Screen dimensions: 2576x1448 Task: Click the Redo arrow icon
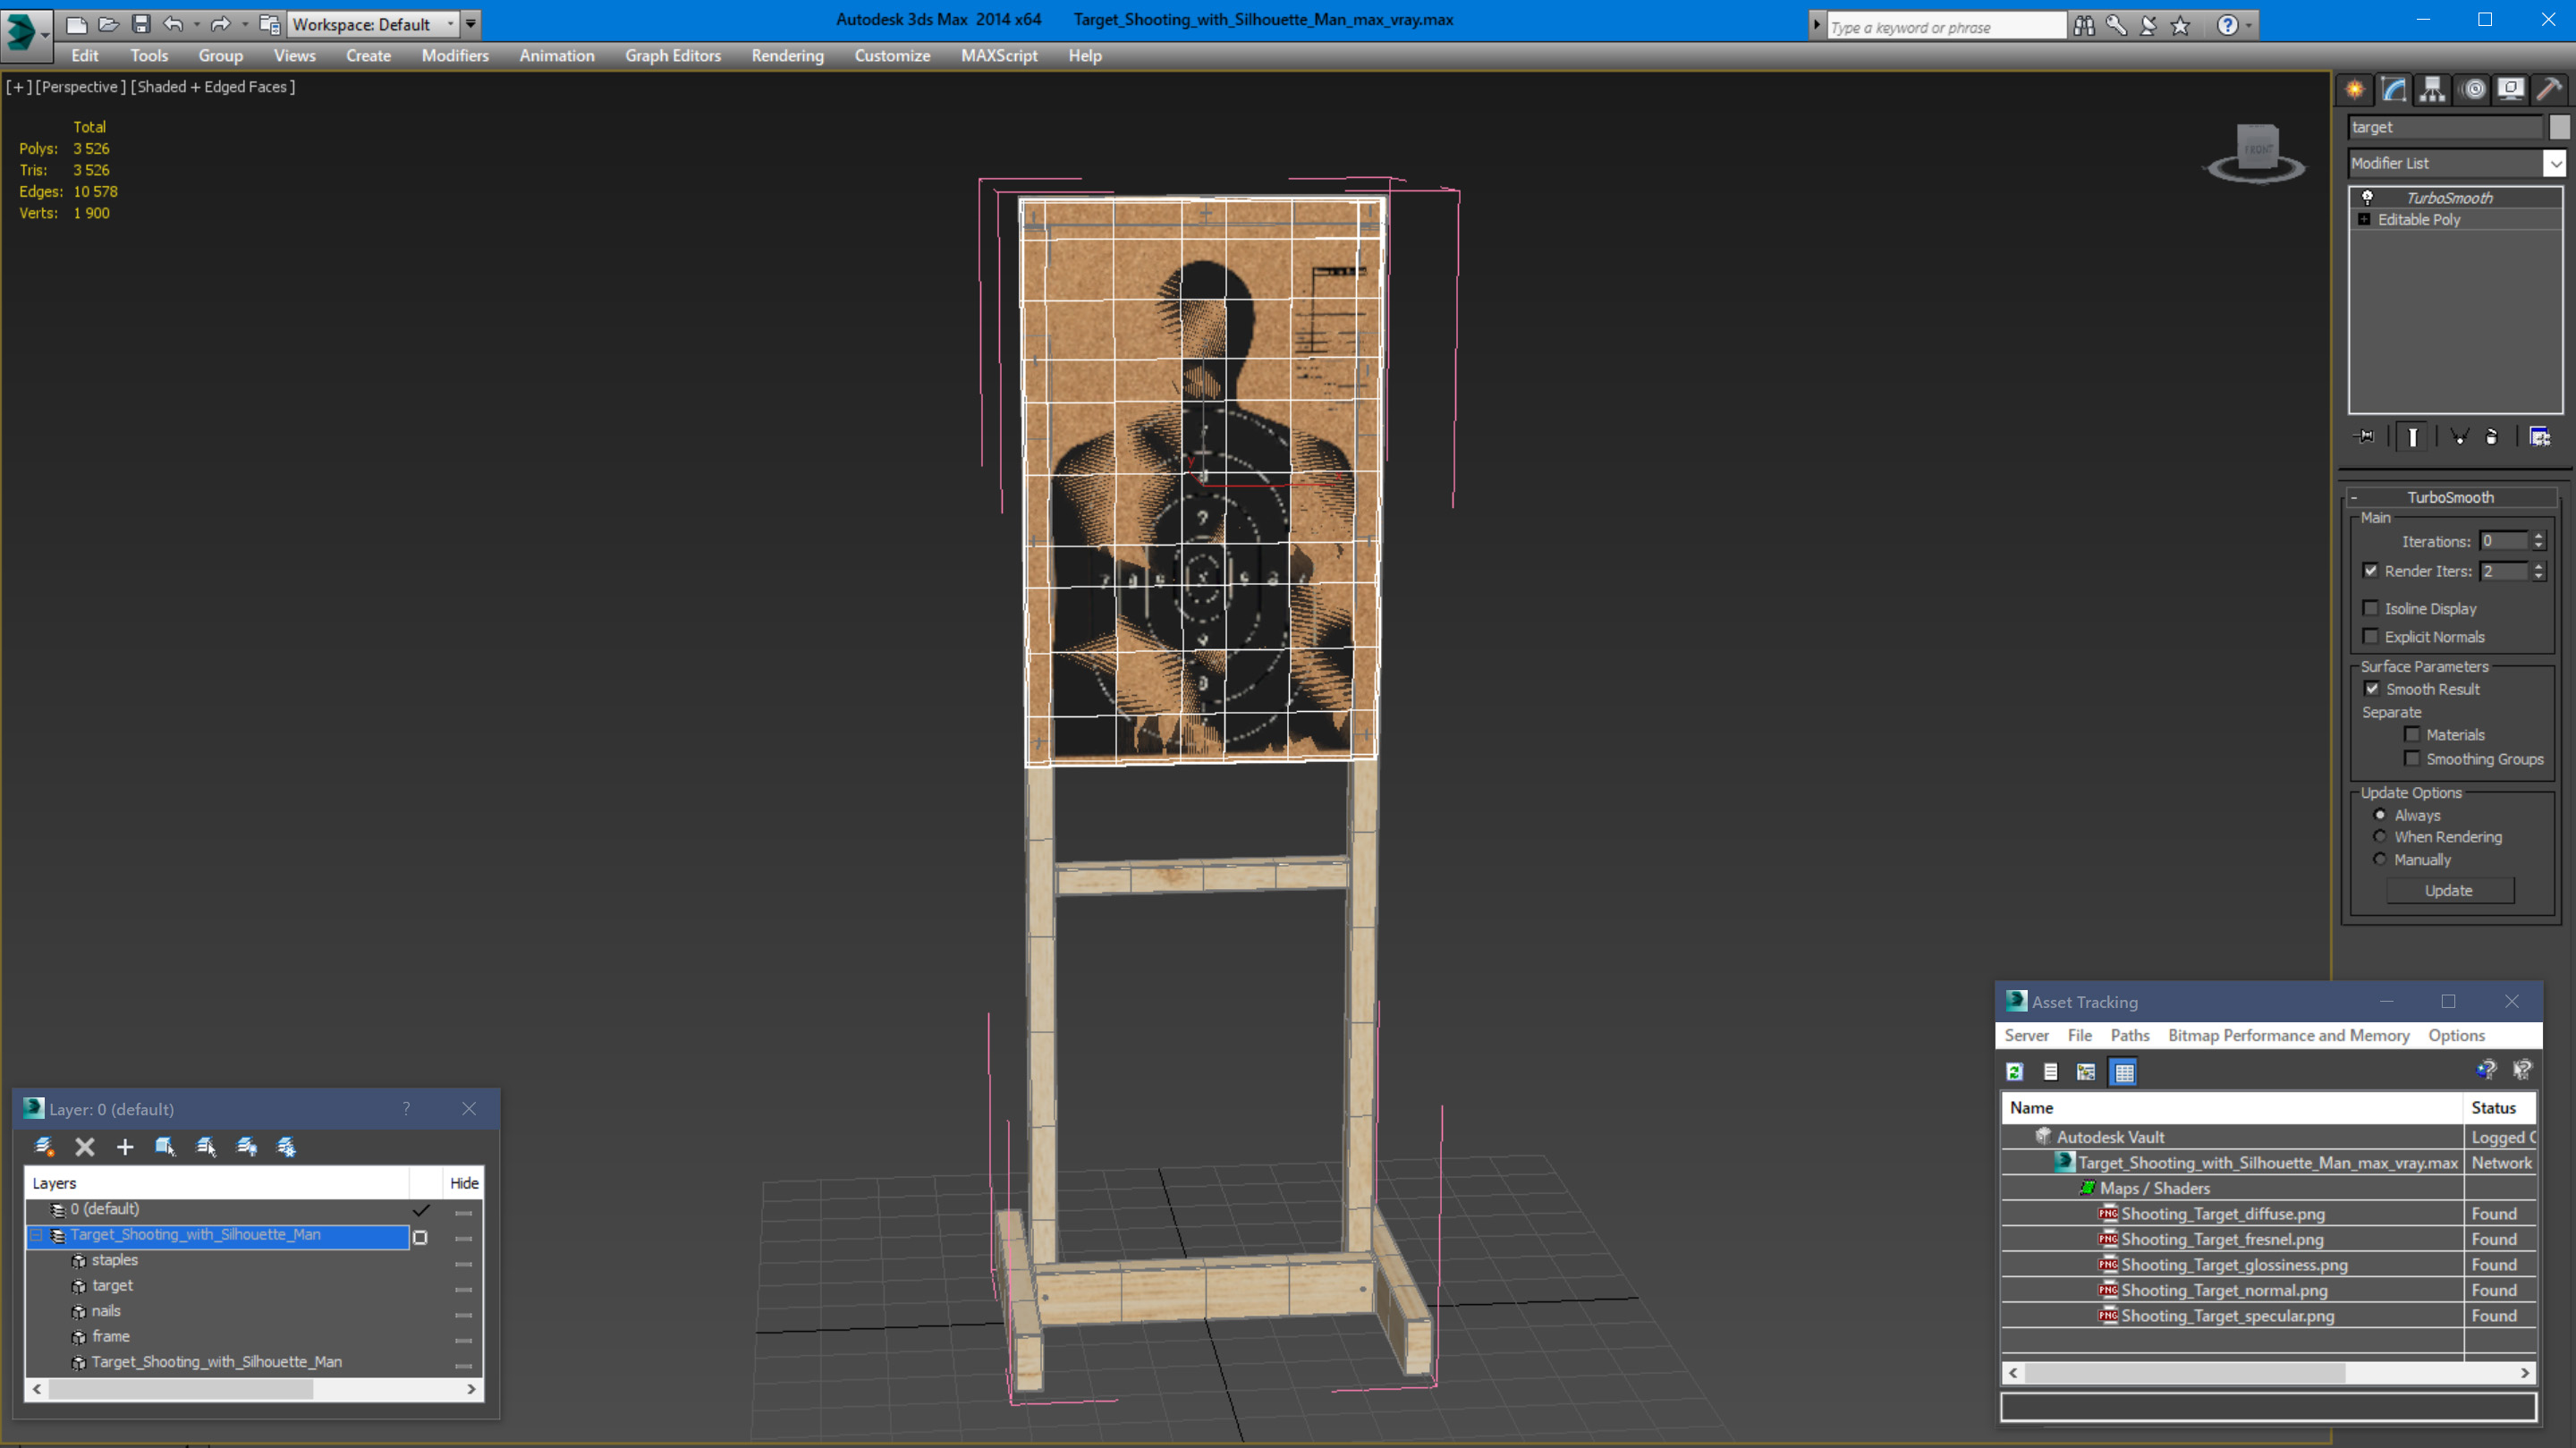[221, 24]
